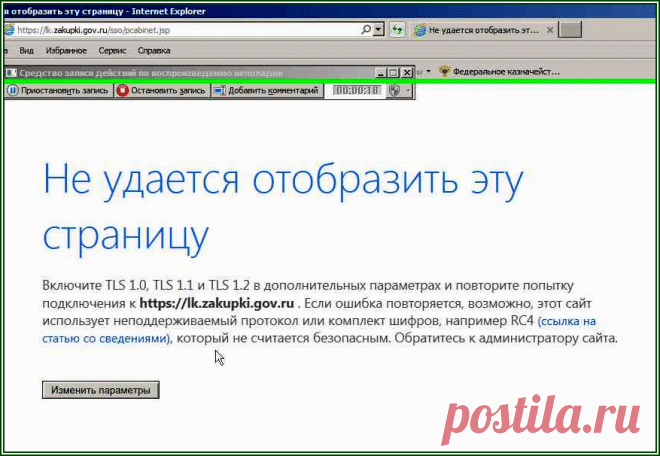The image size is (660, 456).
Task: Pause the recording with Приостановить запись
Action: pyautogui.click(x=59, y=91)
